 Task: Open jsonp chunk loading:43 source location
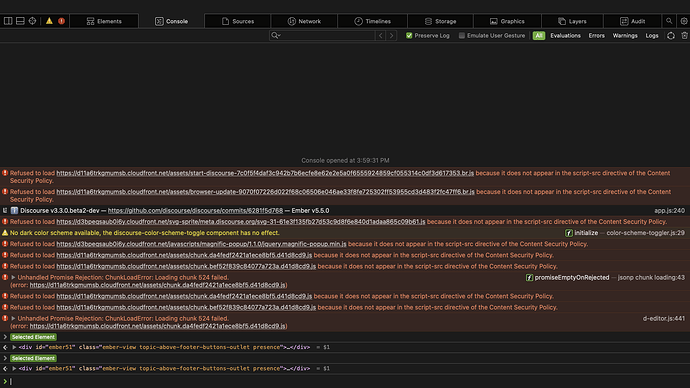click(651, 278)
